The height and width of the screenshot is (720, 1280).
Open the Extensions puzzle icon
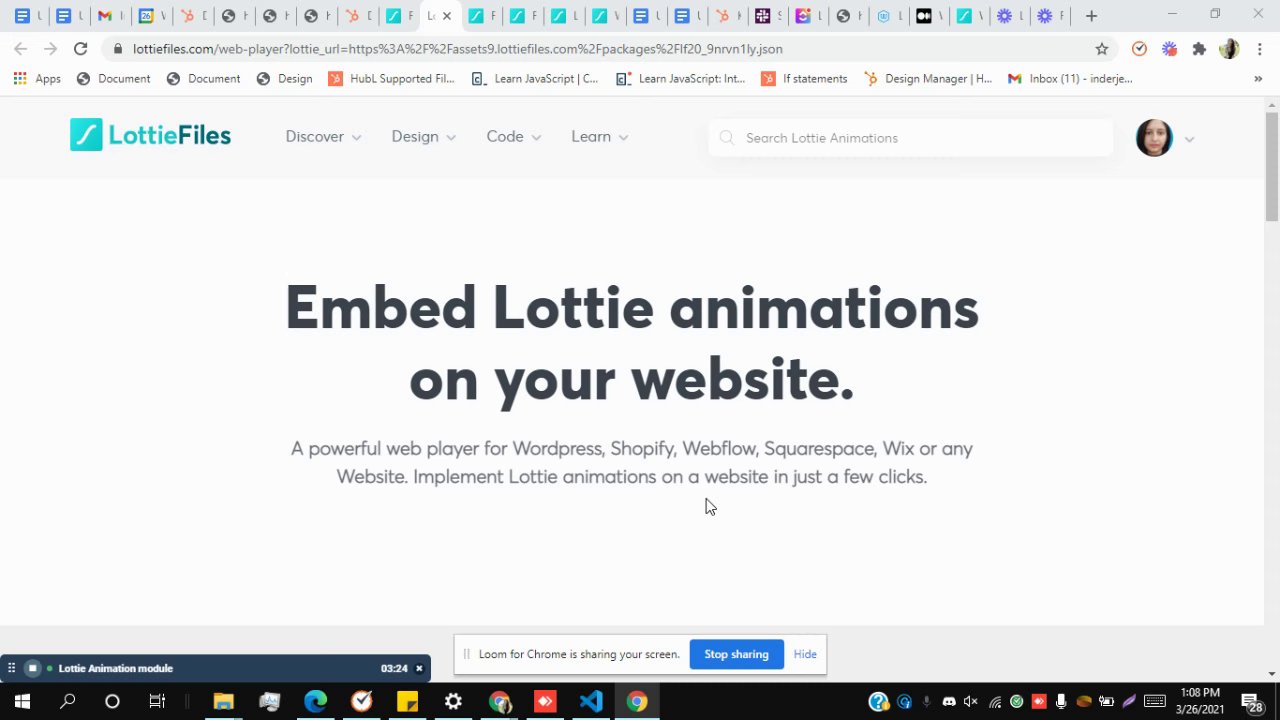(x=1199, y=48)
